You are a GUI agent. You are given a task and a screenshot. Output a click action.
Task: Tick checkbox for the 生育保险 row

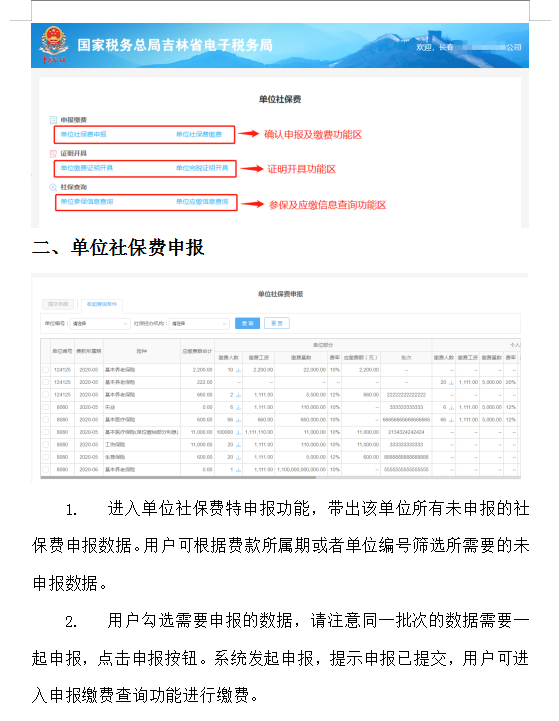coord(46,457)
